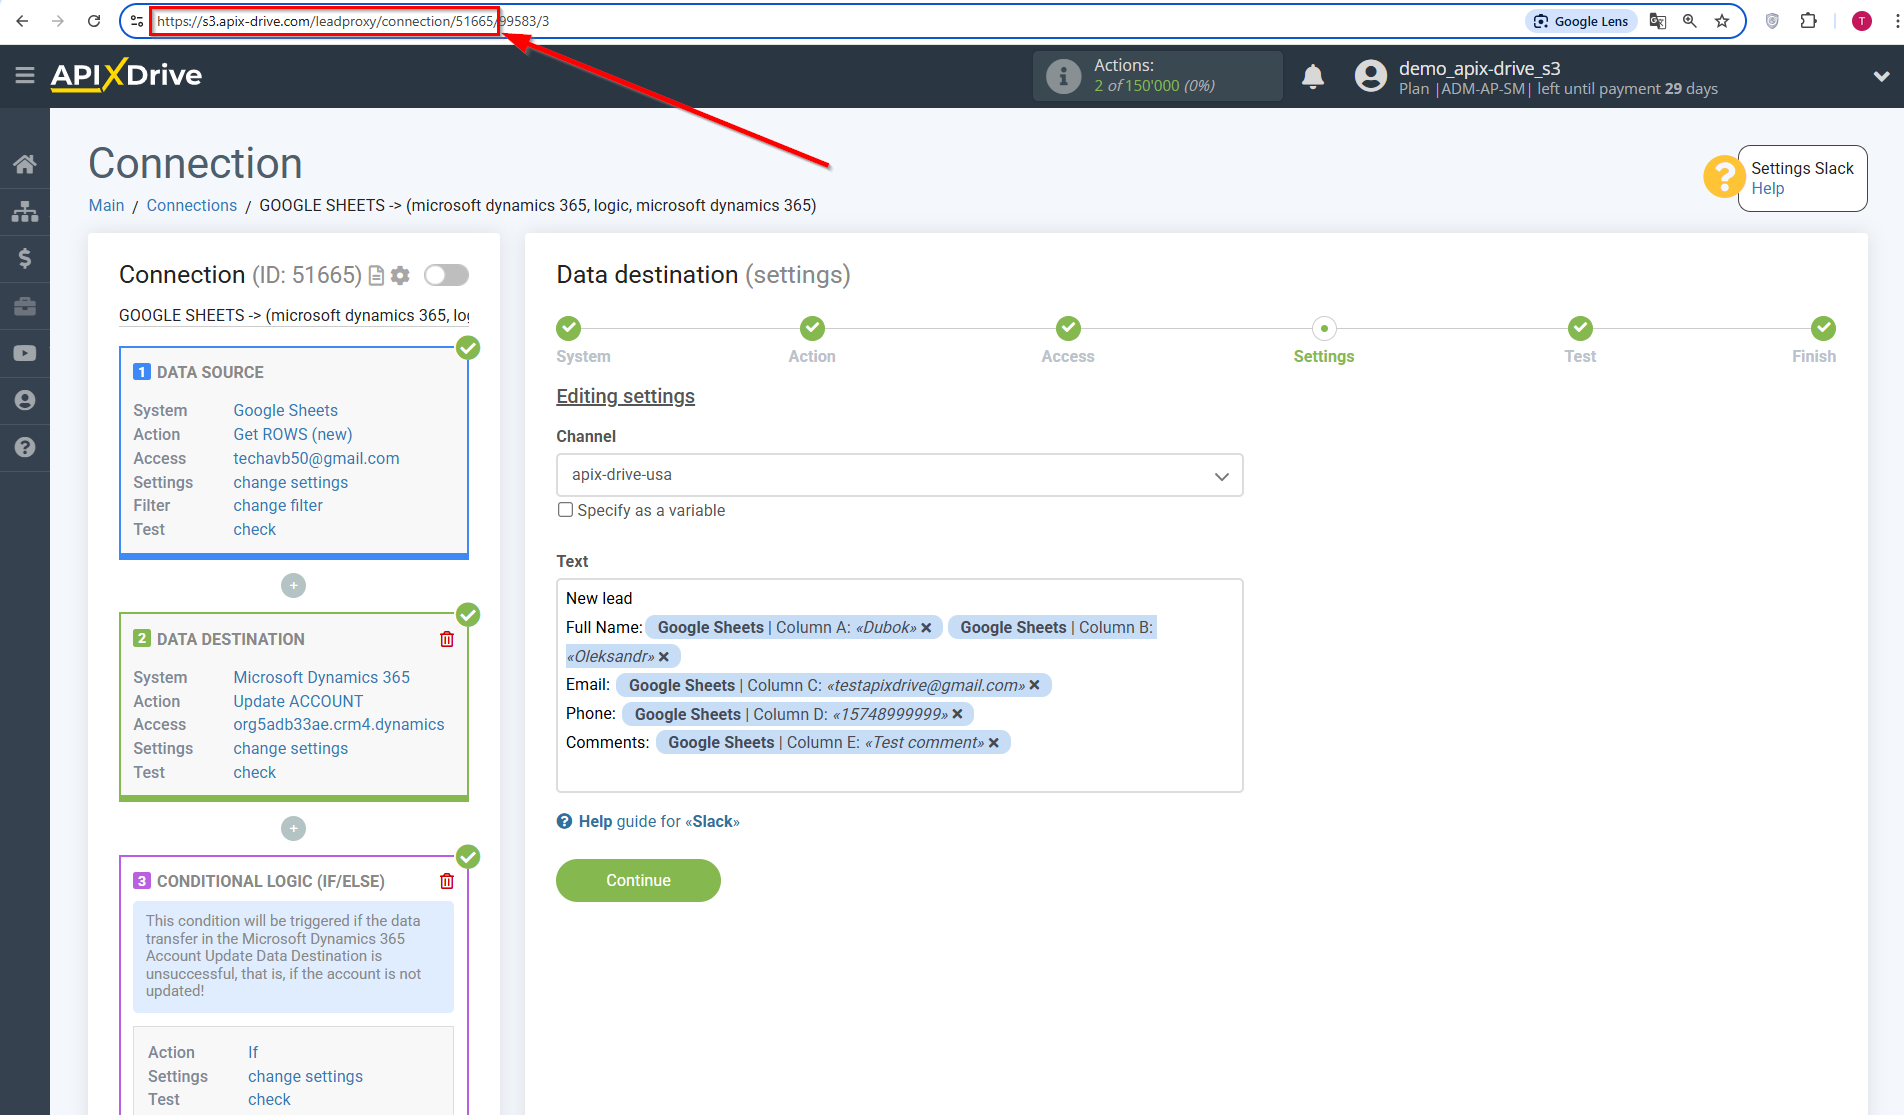Remove the Column B Oleksandr tag
This screenshot has height=1115, width=1904.
tap(664, 657)
